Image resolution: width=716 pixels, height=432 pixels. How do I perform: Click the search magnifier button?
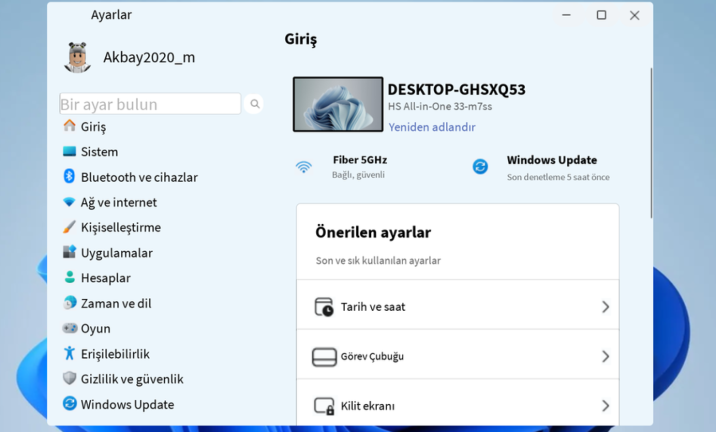(254, 104)
